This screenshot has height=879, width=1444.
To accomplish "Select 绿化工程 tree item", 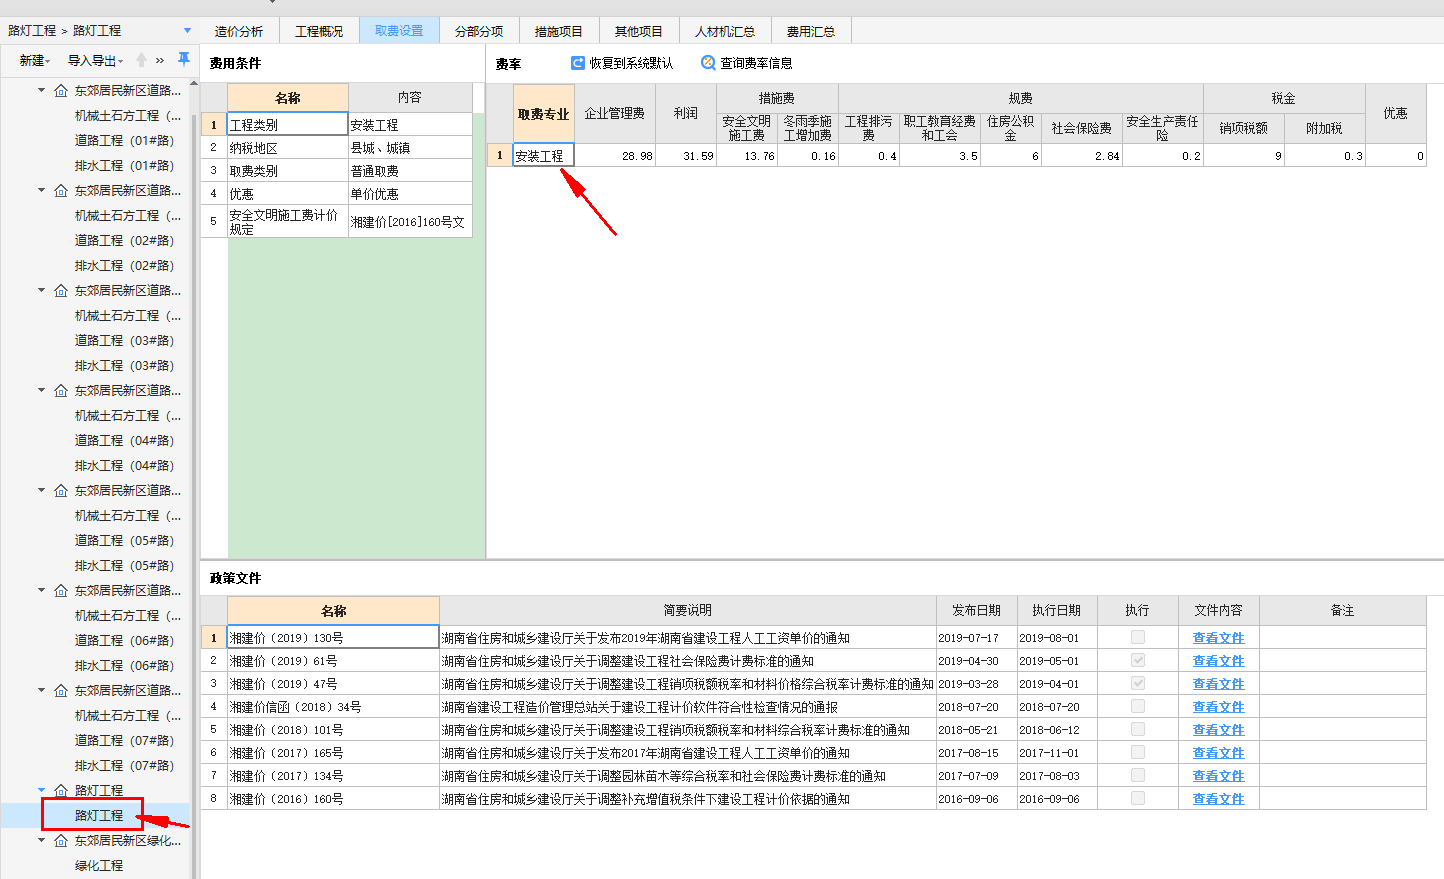I will (x=99, y=866).
